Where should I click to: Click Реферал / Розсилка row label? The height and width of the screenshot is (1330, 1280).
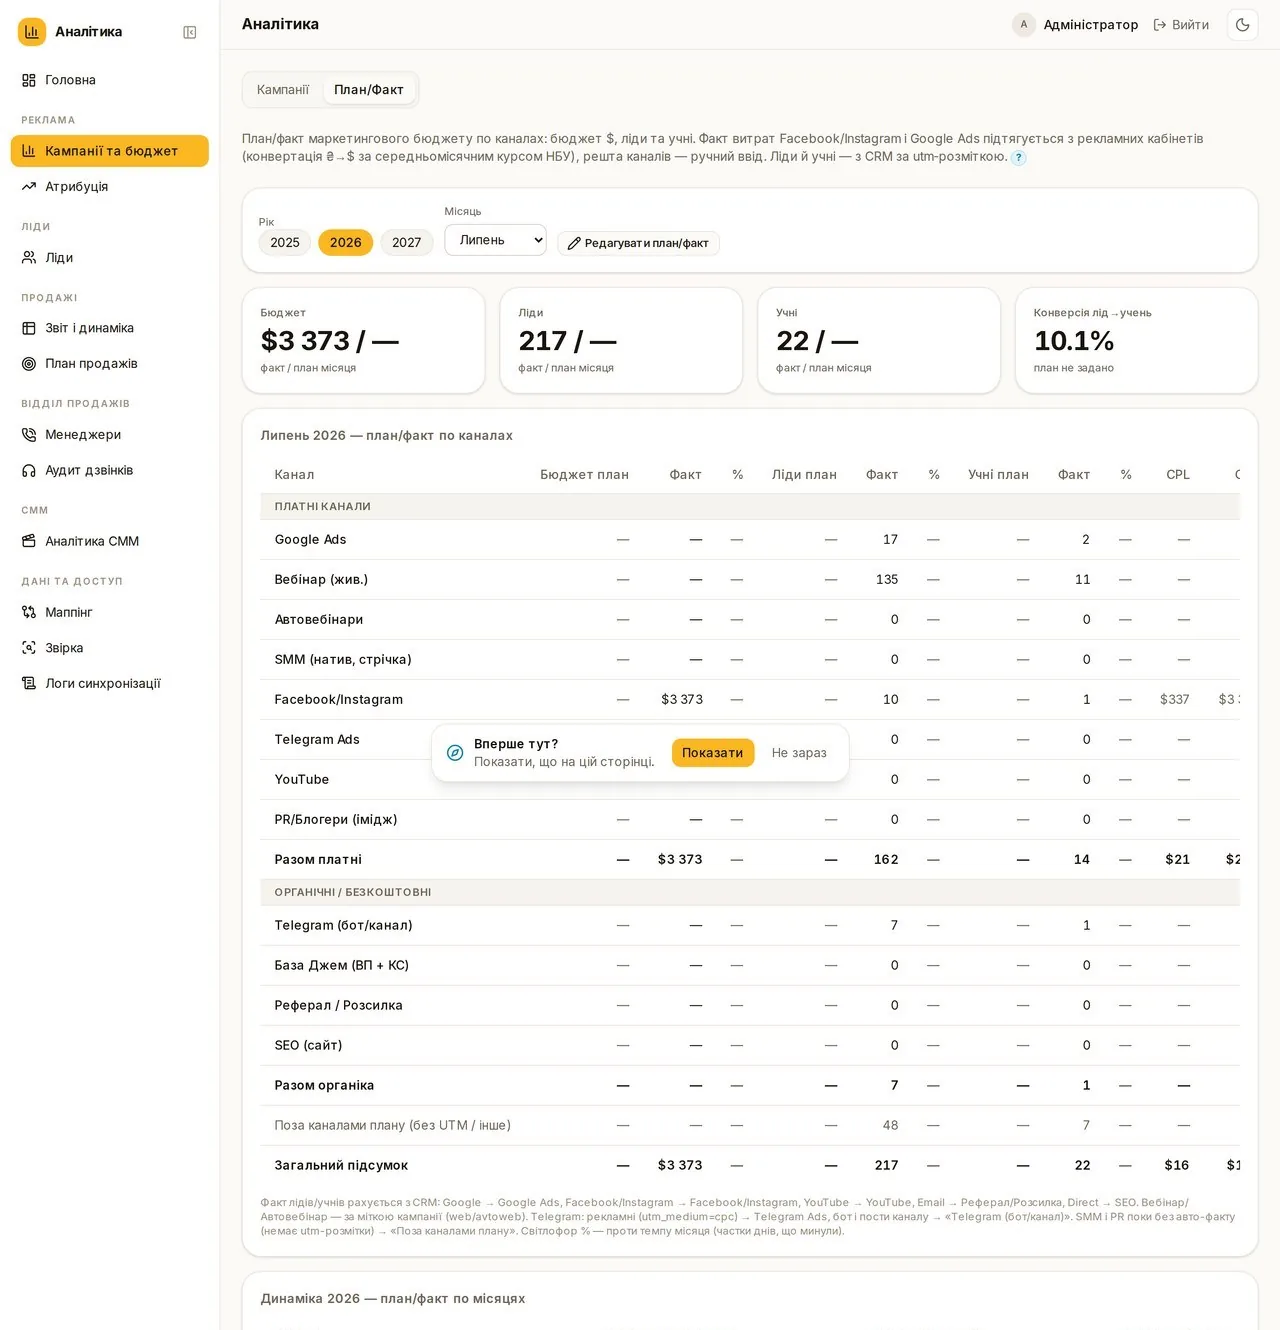pos(338,1006)
